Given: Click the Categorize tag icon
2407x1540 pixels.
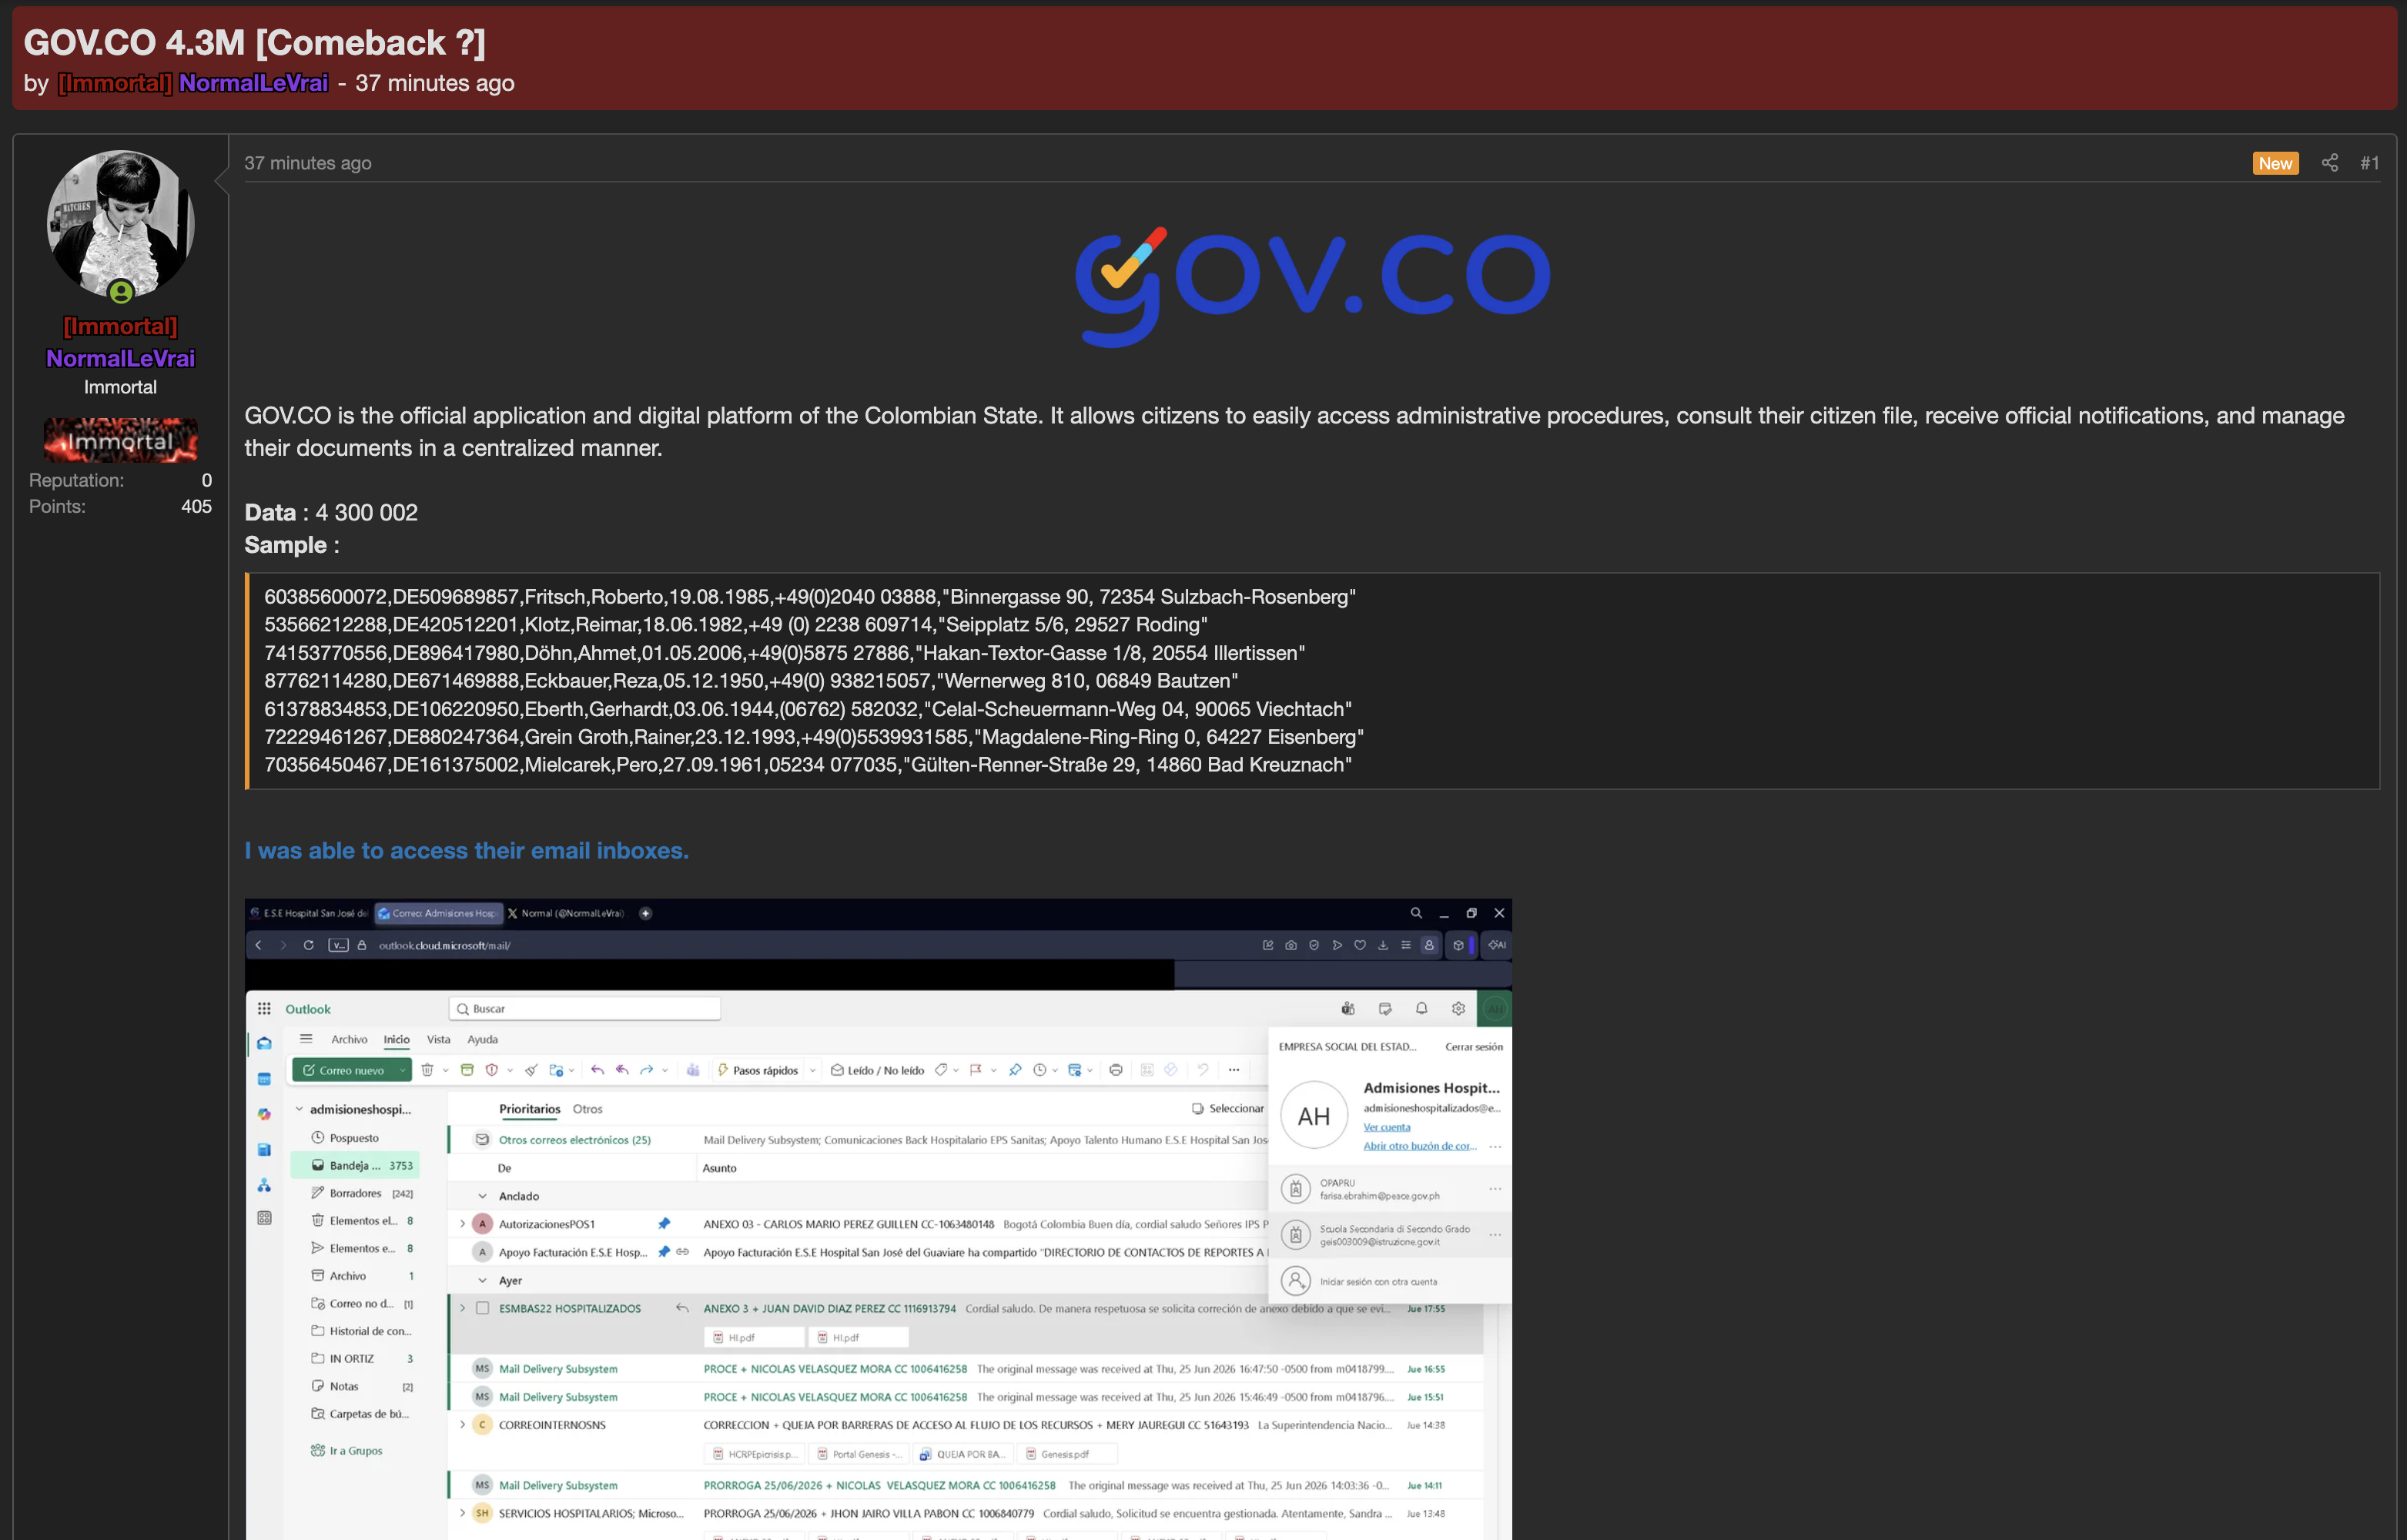Looking at the screenshot, I should [941, 1070].
